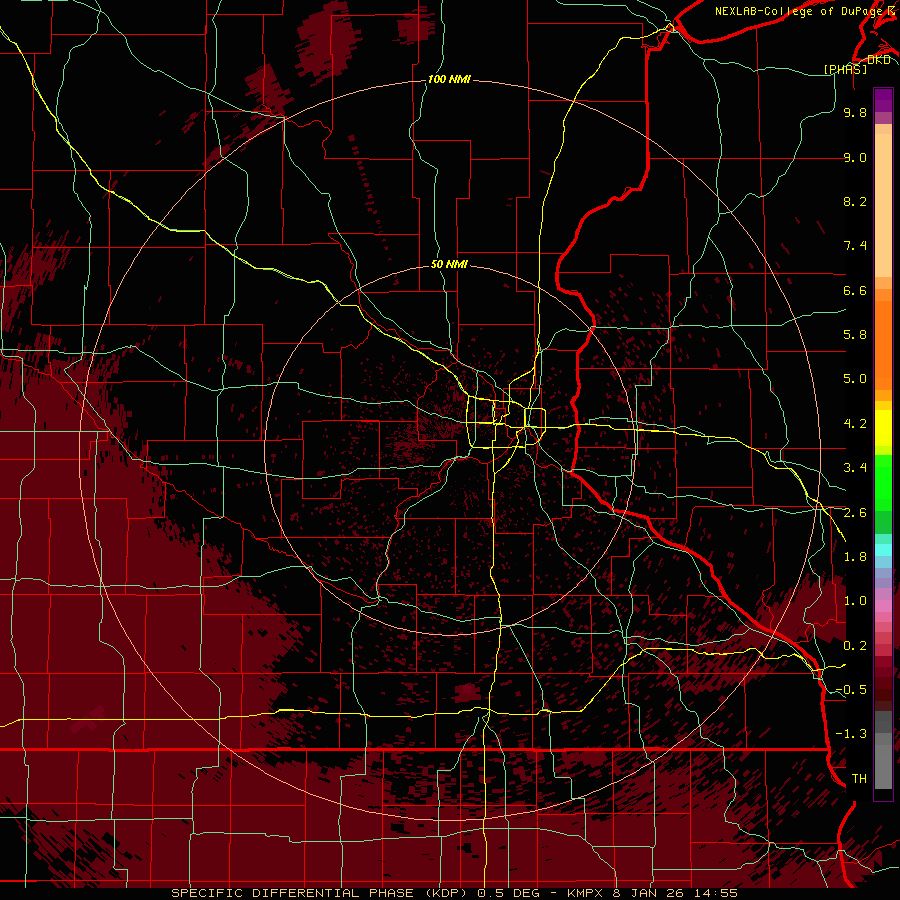
Task: Click the 8.2 value on the color scale
Action: coord(855,201)
